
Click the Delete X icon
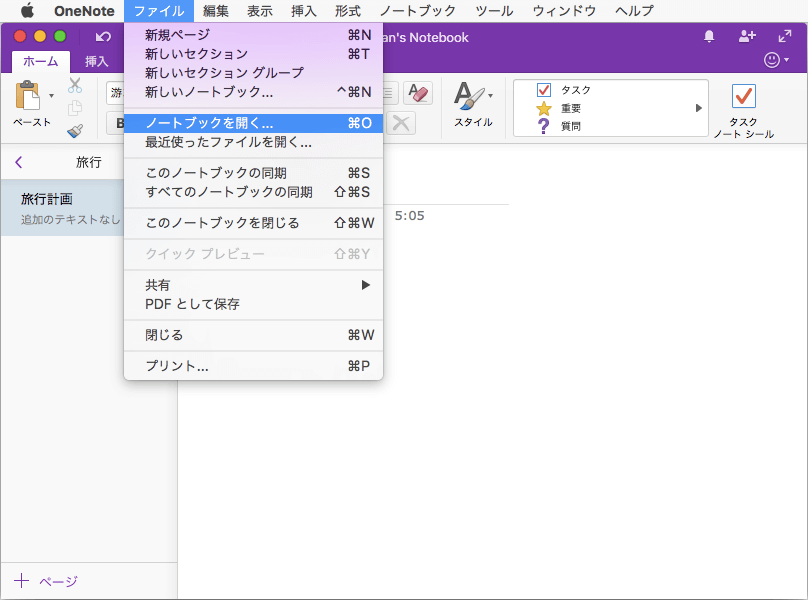[x=401, y=124]
